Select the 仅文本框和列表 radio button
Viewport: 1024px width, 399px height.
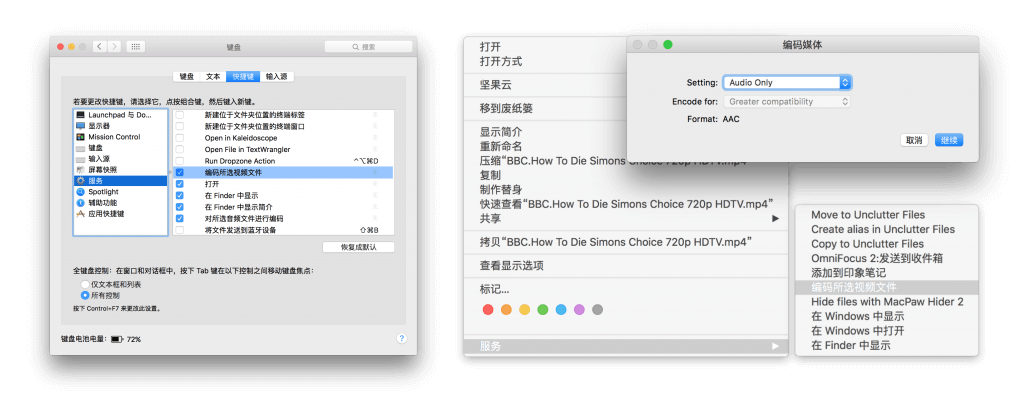[x=85, y=285]
